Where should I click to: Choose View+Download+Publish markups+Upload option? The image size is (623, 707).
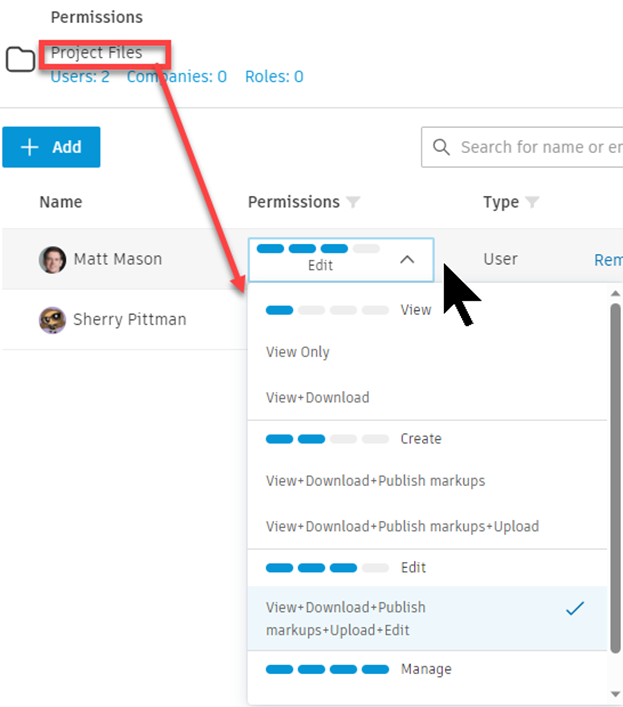402,526
